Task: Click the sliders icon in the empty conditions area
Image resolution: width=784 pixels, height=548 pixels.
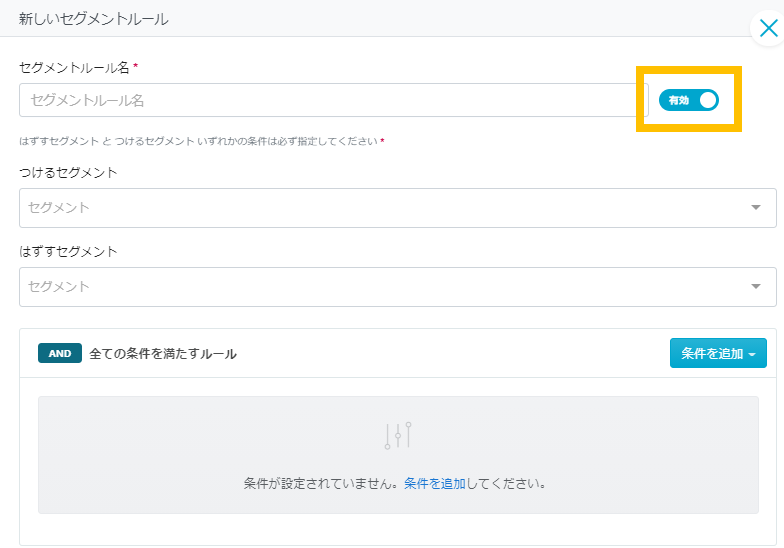Action: pos(398,436)
